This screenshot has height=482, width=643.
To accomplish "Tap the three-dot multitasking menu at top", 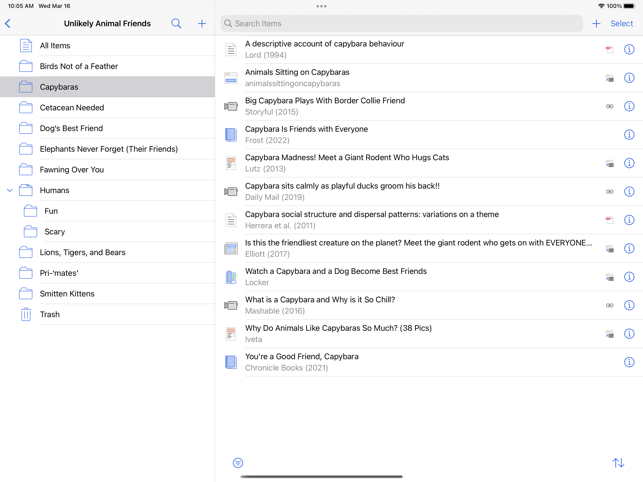I will (321, 6).
